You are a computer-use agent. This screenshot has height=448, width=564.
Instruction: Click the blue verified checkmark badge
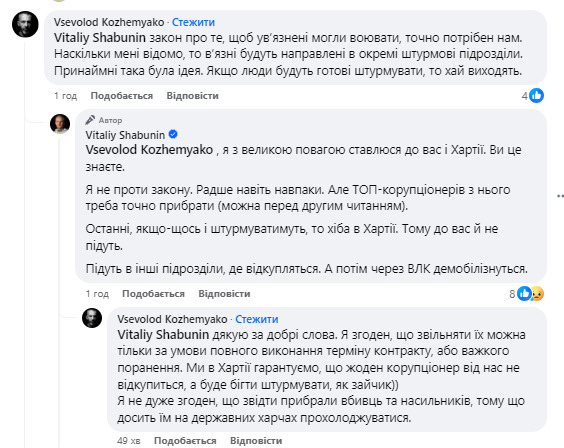tap(173, 134)
